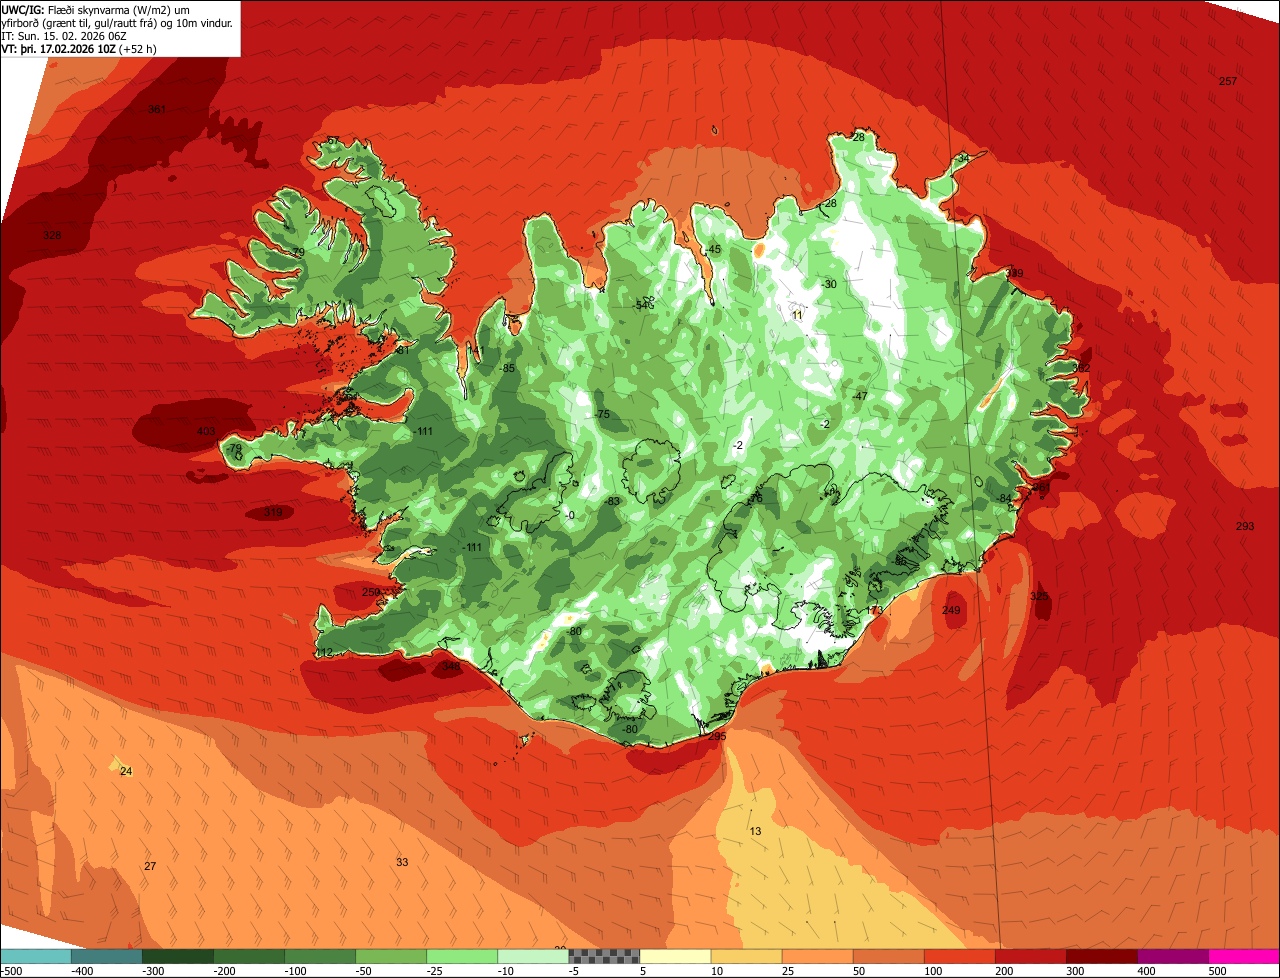Screen dimensions: 1280x978
Task: Select the 79 value in the Westfjords
Action: [x=298, y=252]
